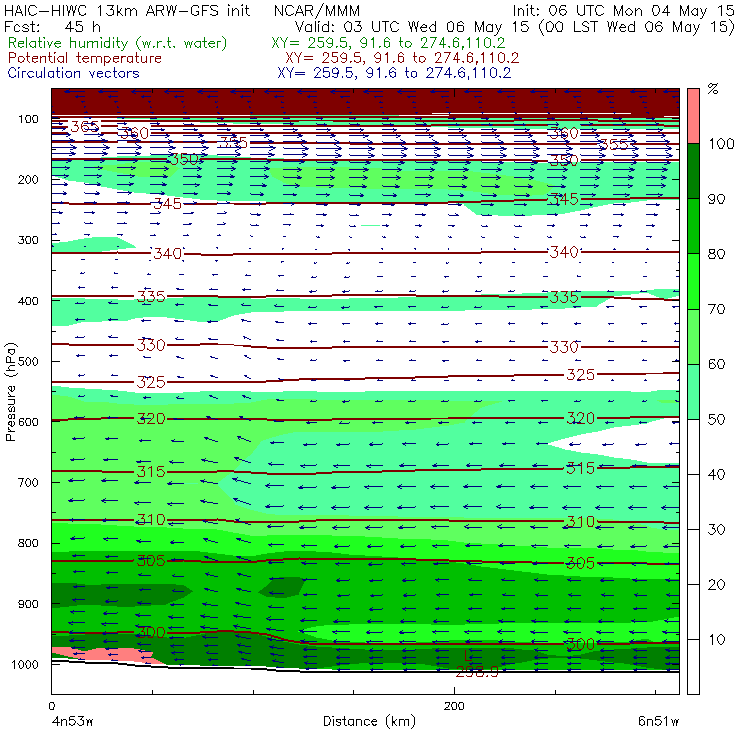Click the blue XY coordinates line
The image size is (740, 740).
pyautogui.click(x=394, y=73)
